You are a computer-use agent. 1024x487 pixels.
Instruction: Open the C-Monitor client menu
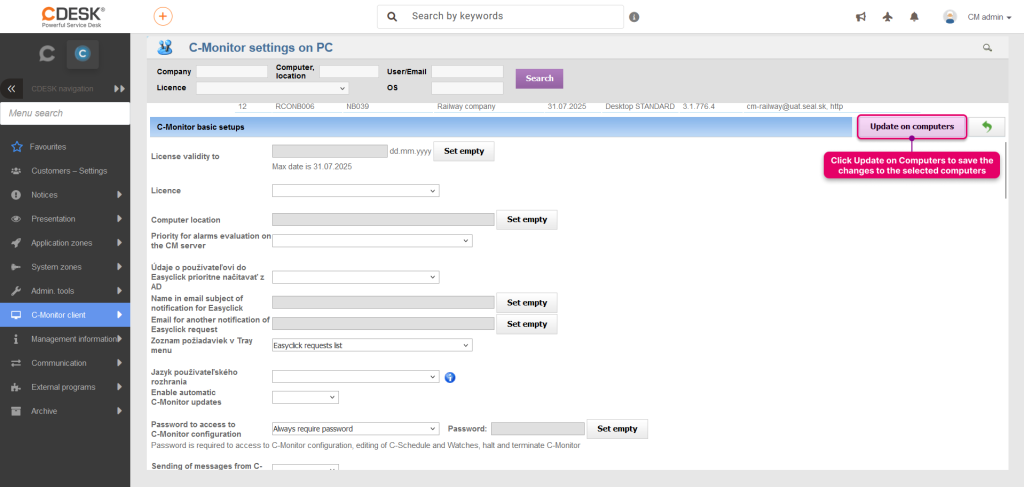pos(65,315)
